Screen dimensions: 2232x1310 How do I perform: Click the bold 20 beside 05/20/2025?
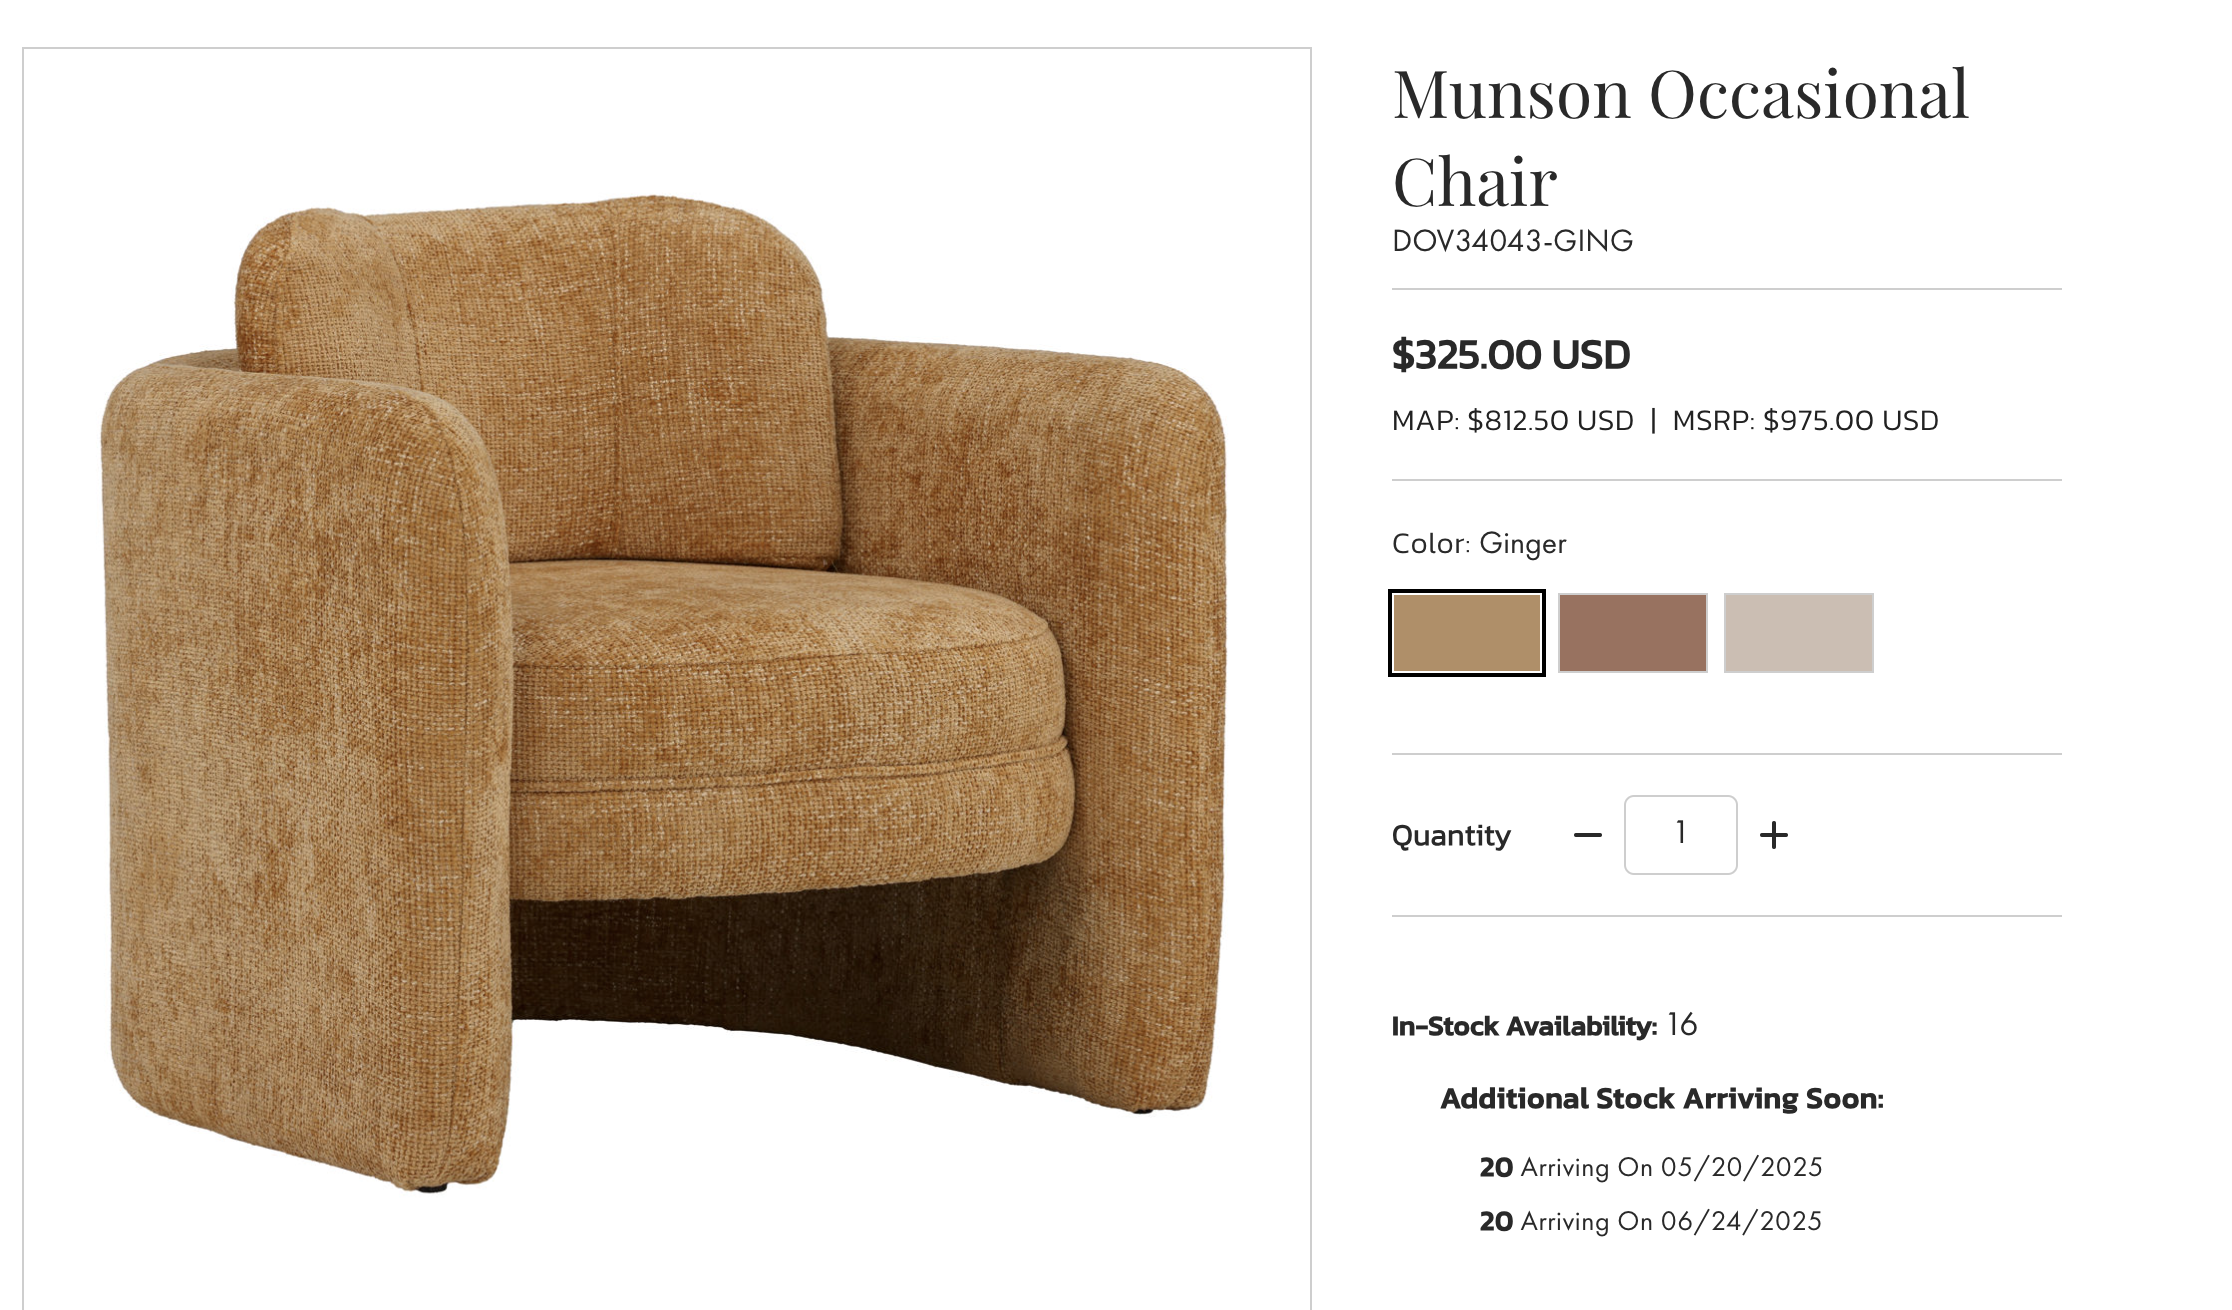[x=1496, y=1168]
